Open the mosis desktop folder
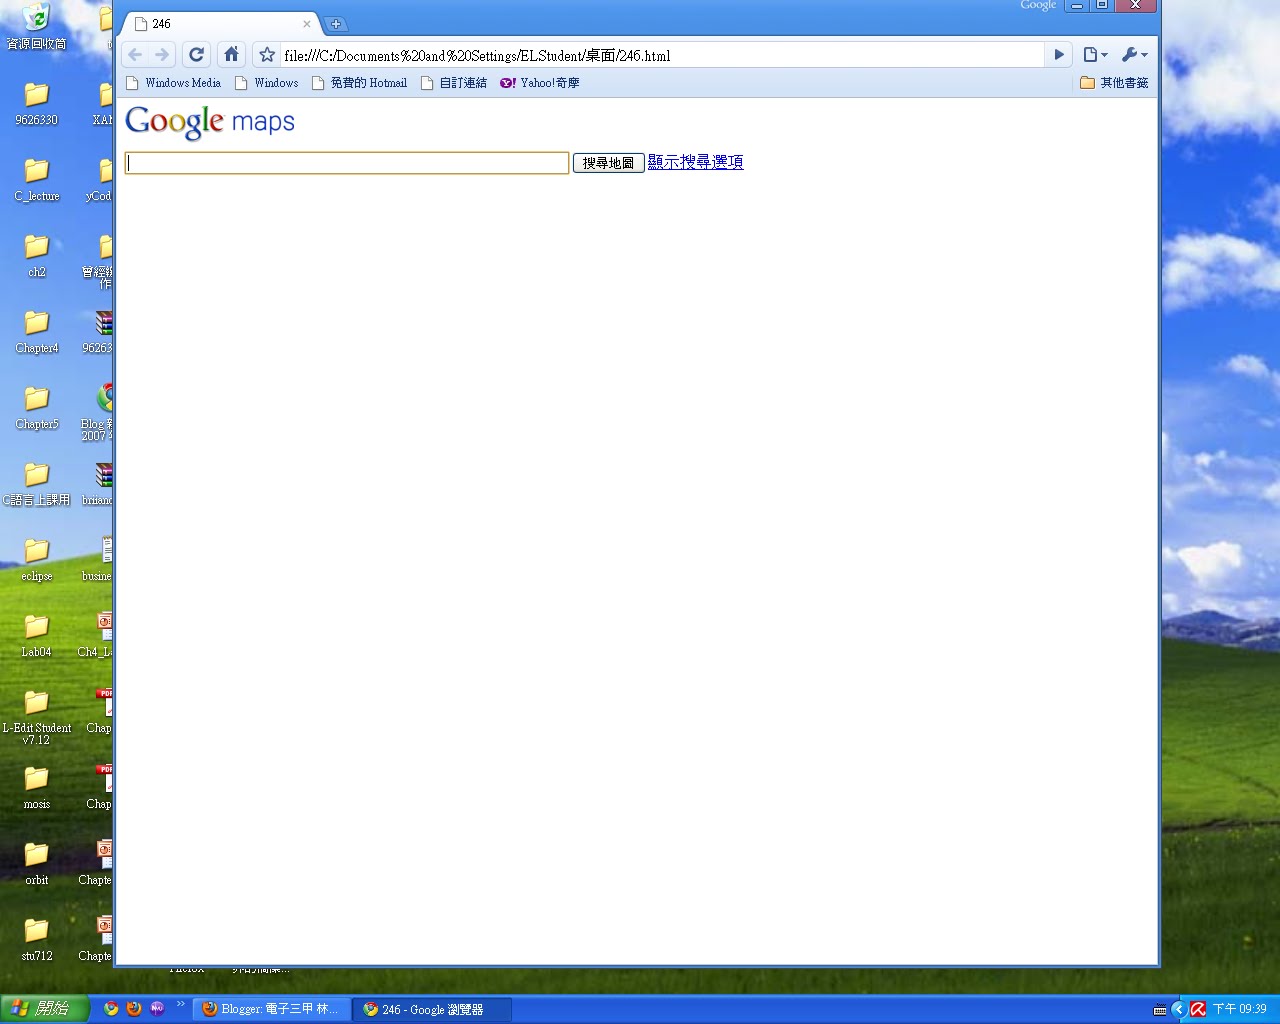This screenshot has height=1024, width=1280. click(x=36, y=787)
